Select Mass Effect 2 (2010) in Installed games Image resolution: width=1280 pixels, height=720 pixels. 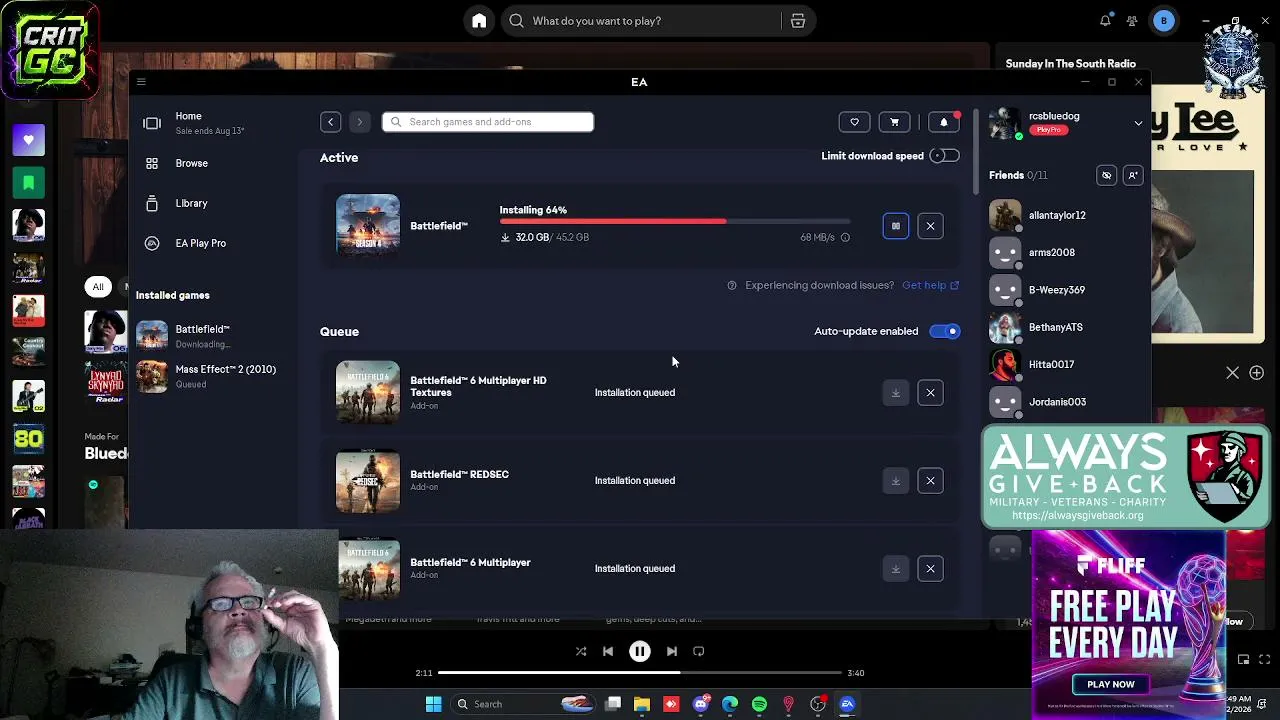(208, 376)
